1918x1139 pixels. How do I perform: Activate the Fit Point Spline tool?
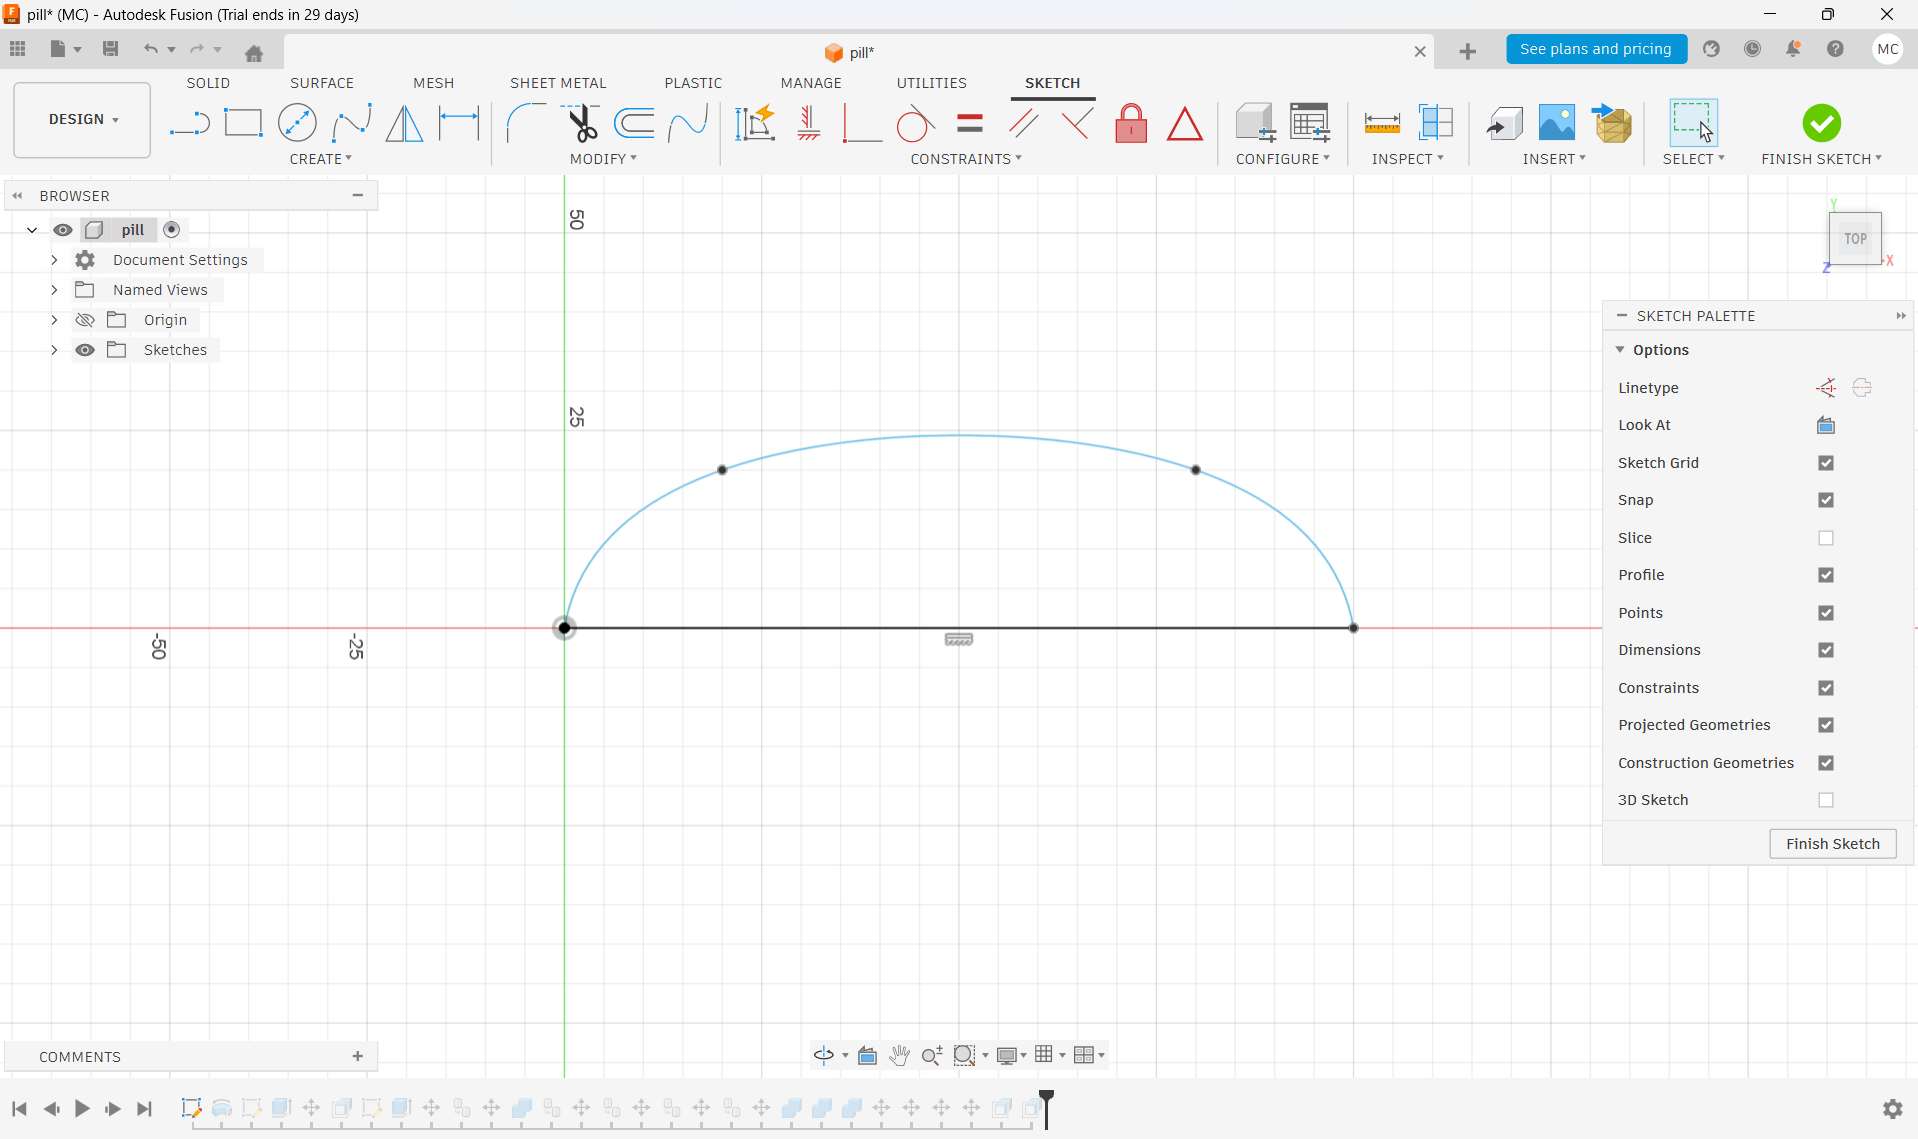point(352,122)
